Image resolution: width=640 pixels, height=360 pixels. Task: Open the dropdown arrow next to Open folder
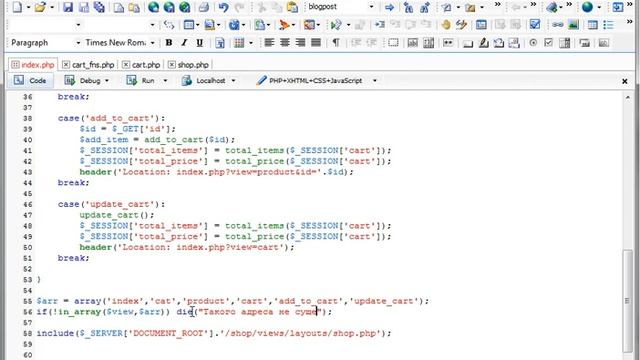pos(51,7)
